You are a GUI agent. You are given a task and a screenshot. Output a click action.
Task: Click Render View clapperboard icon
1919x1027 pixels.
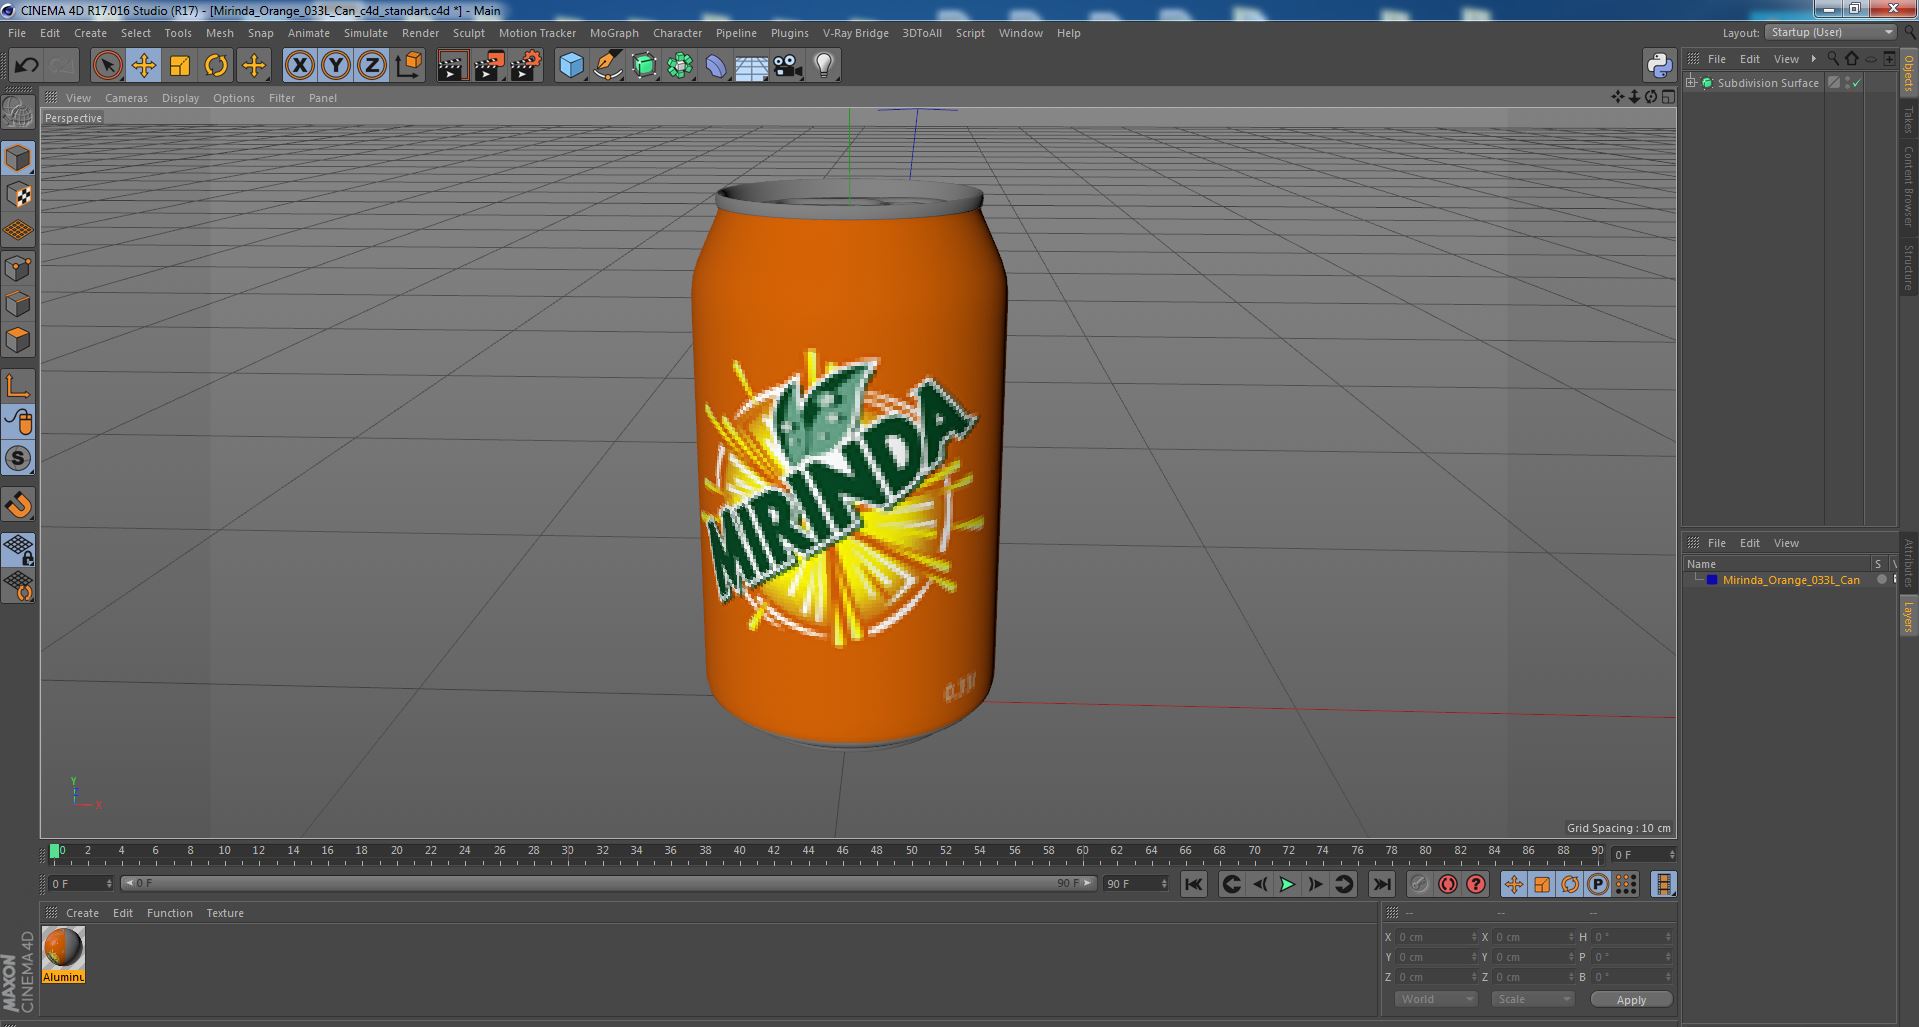pyautogui.click(x=452, y=66)
